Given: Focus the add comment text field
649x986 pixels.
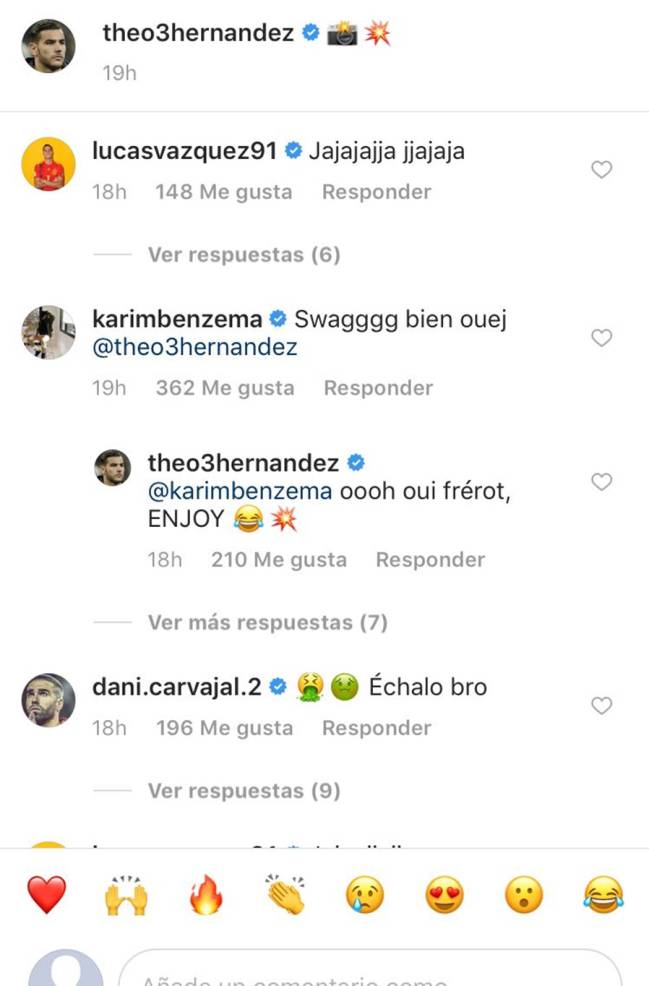Looking at the screenshot, I should click(370, 972).
